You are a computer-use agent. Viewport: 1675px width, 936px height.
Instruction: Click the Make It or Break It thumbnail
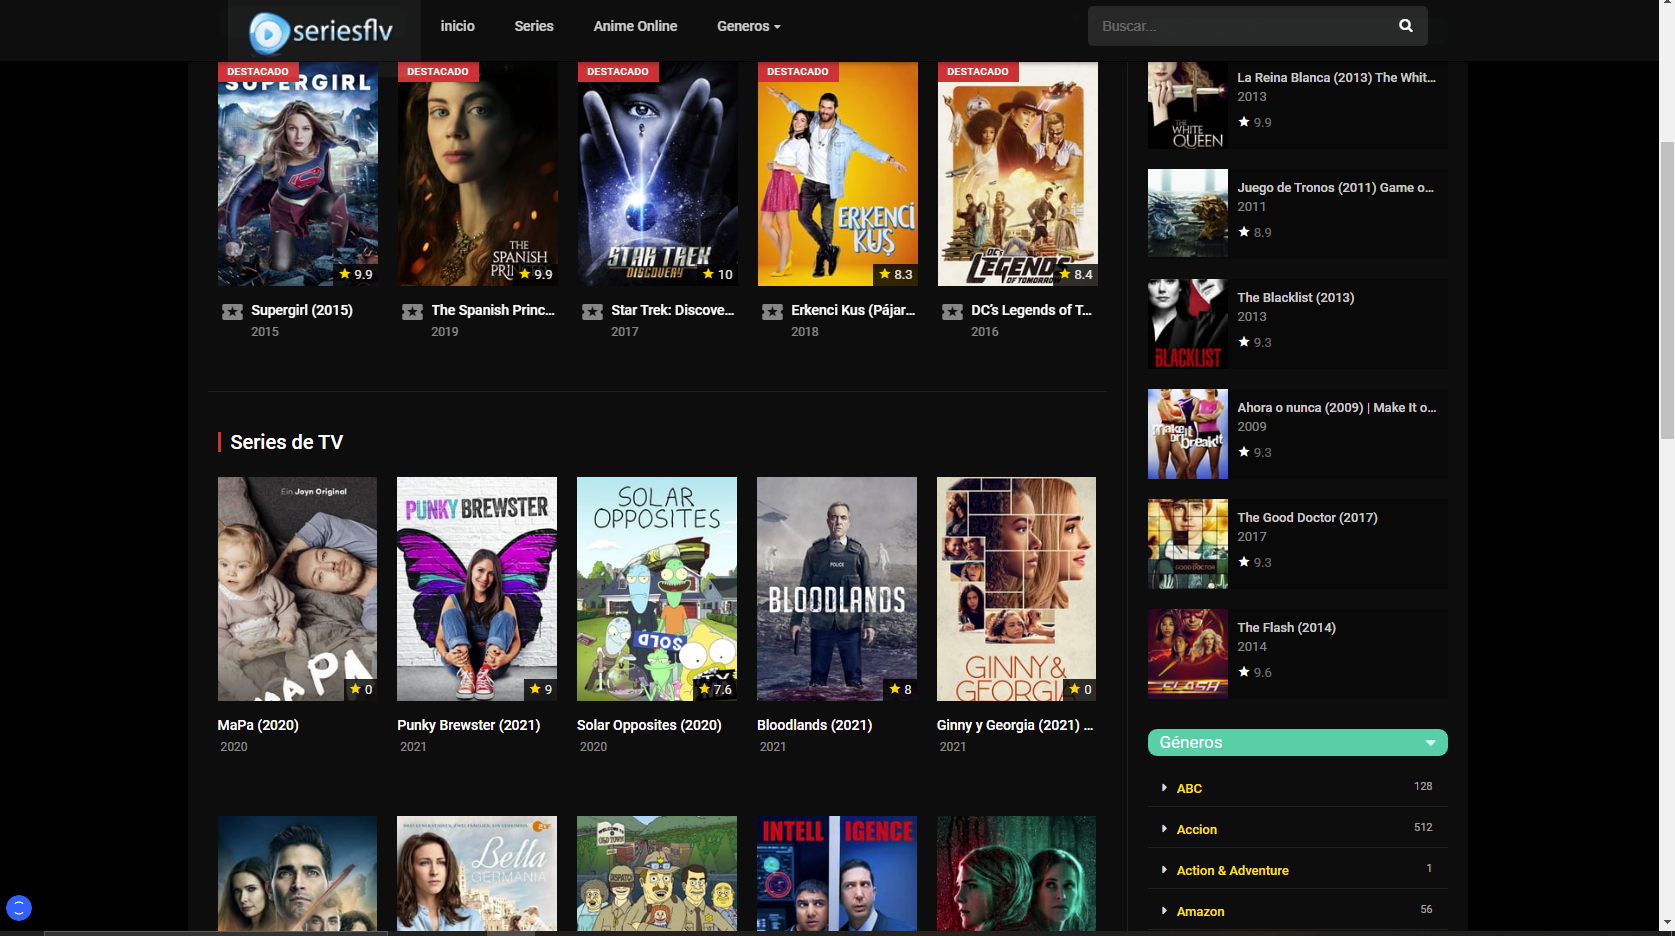[x=1188, y=434]
